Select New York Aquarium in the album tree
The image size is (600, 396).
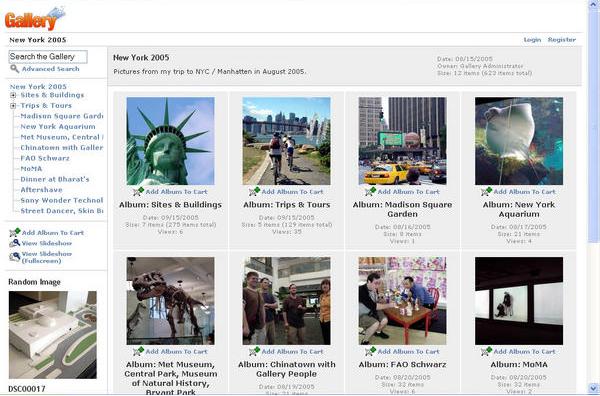(58, 127)
